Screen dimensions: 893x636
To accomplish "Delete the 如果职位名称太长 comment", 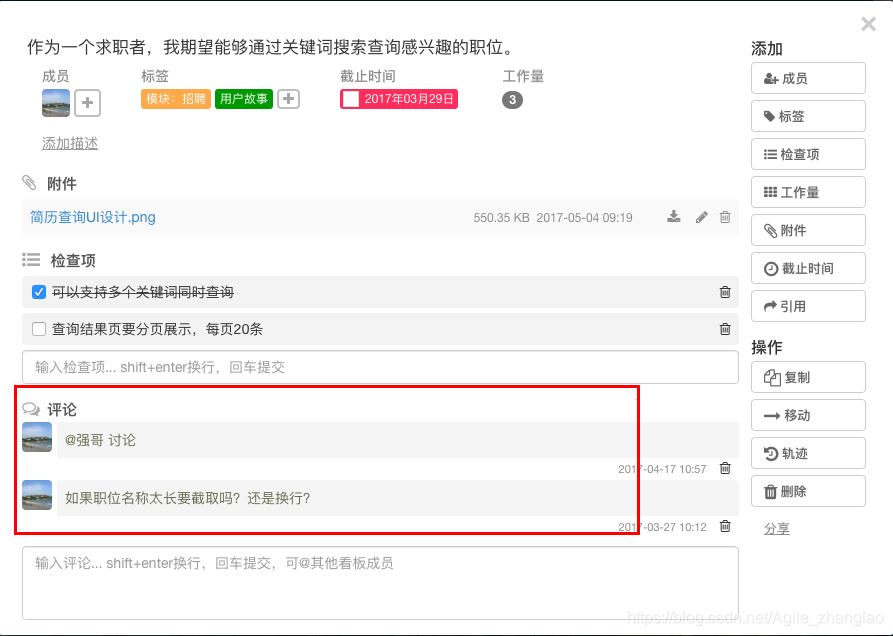I will coord(725,526).
